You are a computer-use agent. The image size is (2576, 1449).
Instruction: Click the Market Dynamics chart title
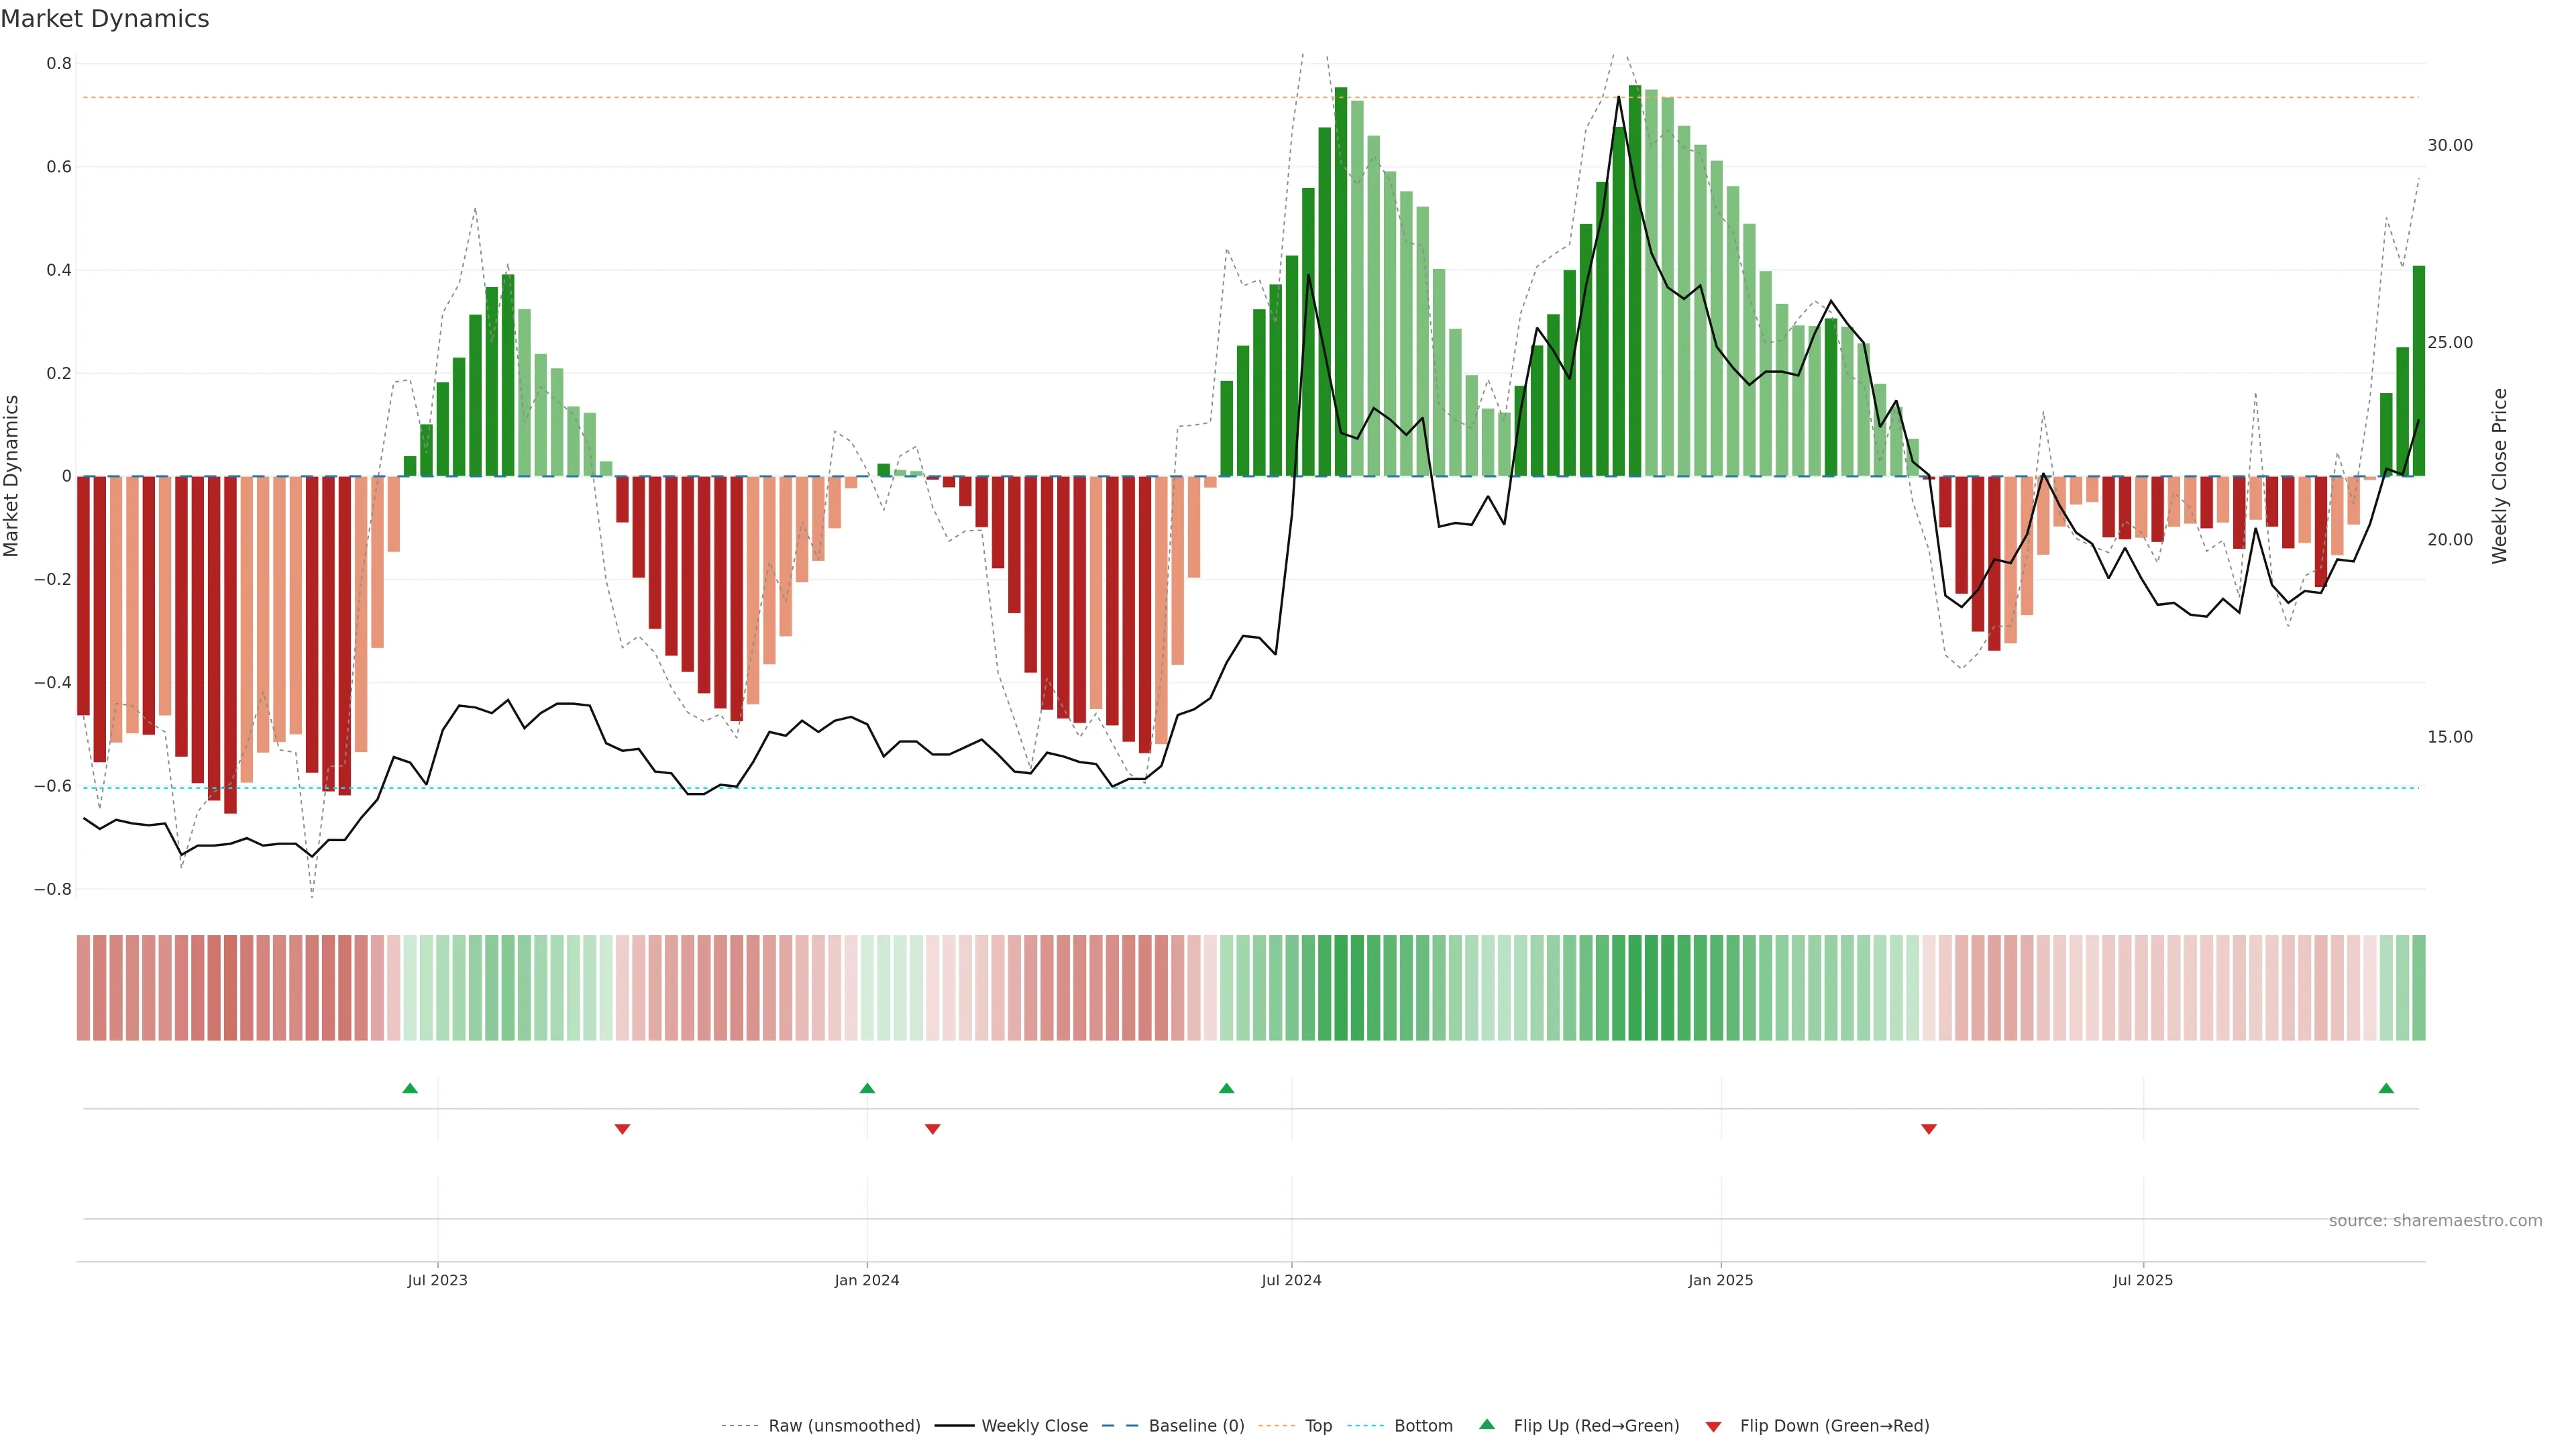click(105, 19)
